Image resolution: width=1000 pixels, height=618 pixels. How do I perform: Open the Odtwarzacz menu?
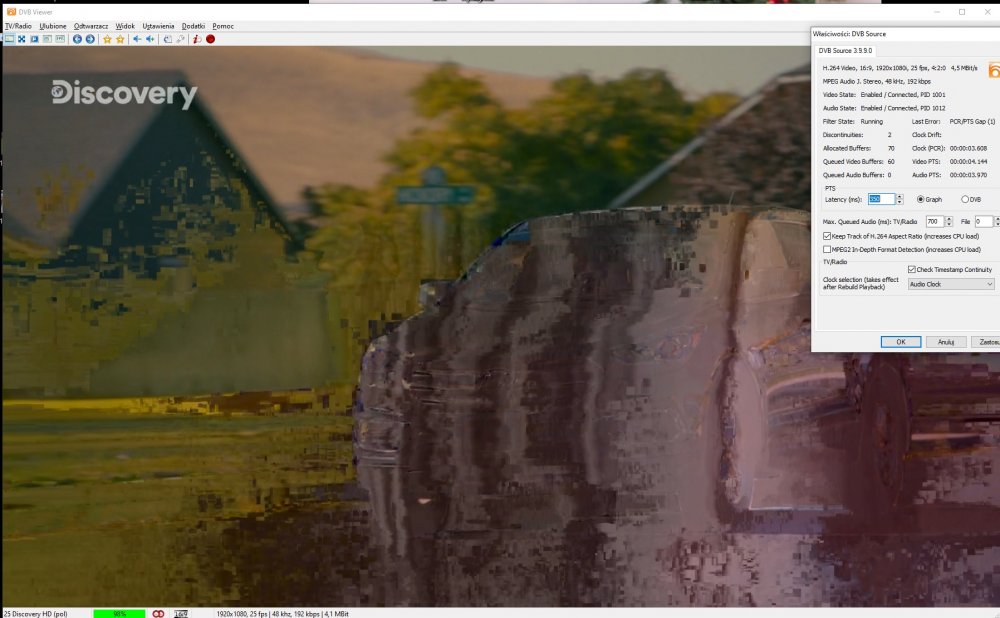pos(91,26)
